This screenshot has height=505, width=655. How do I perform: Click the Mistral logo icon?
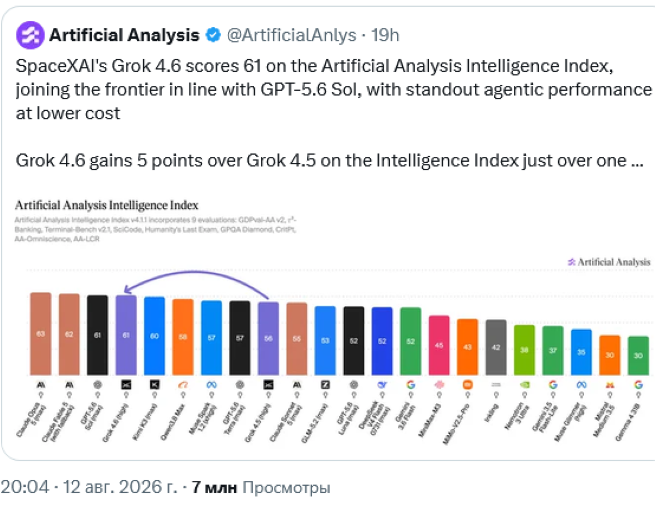click(x=610, y=385)
